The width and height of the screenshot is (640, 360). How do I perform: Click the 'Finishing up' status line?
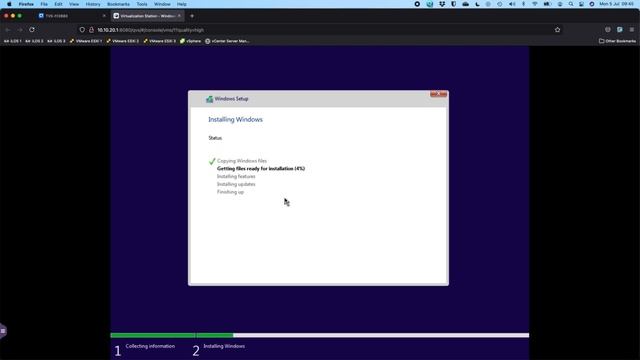(230, 192)
